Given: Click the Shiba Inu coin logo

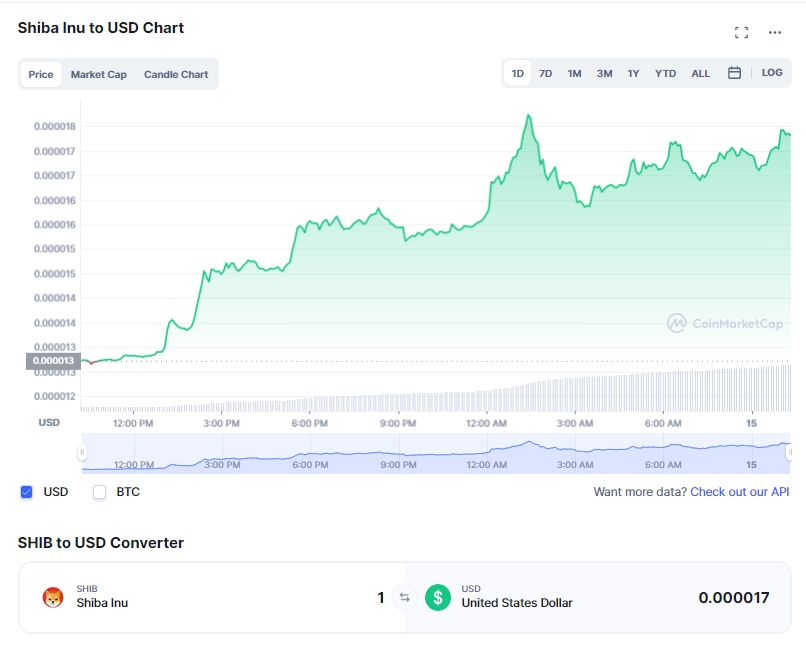Looking at the screenshot, I should coord(53,597).
